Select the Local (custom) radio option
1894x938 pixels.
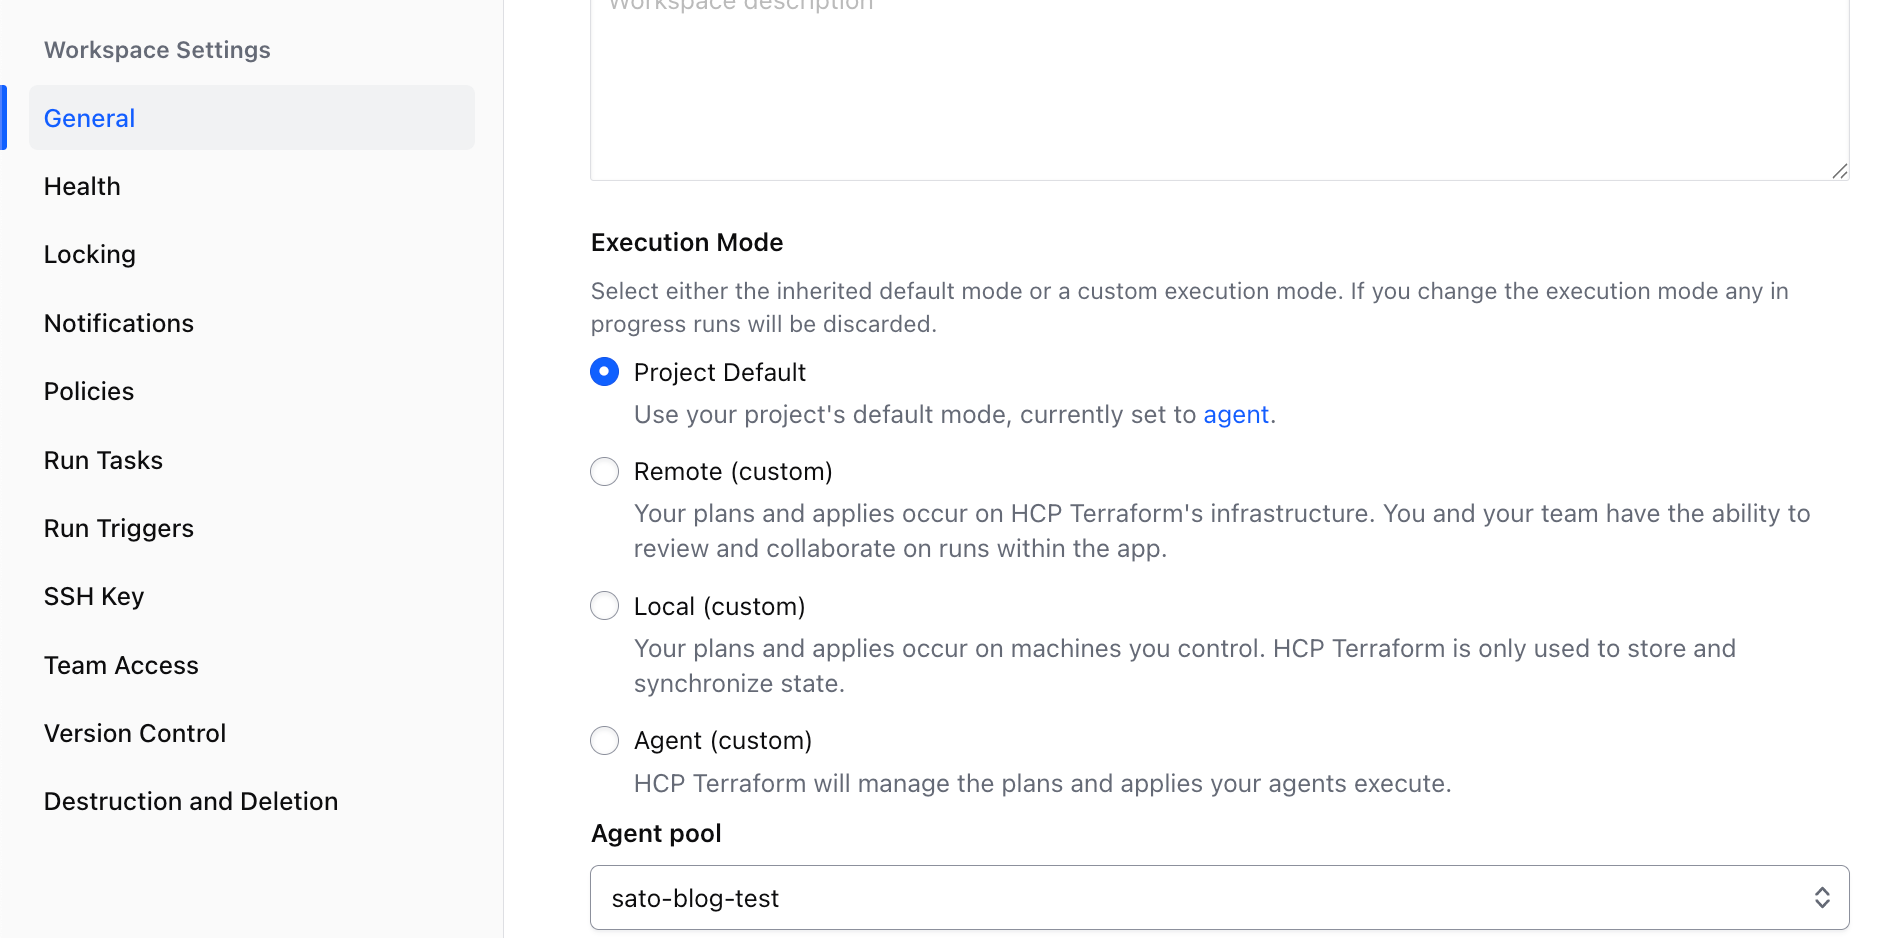pyautogui.click(x=604, y=606)
